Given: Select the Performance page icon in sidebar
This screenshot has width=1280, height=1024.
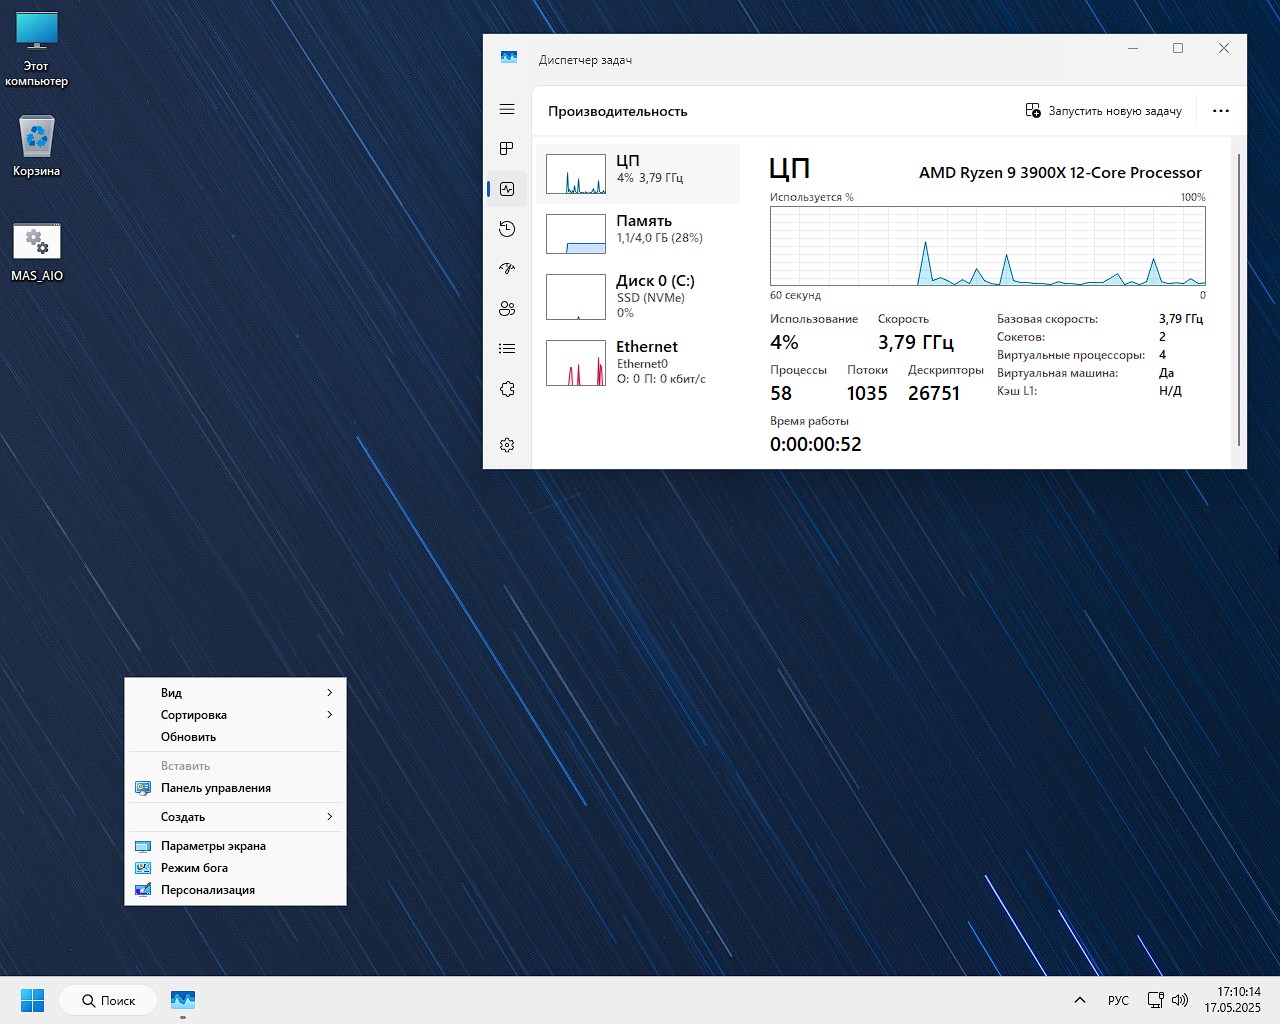Looking at the screenshot, I should coord(507,189).
